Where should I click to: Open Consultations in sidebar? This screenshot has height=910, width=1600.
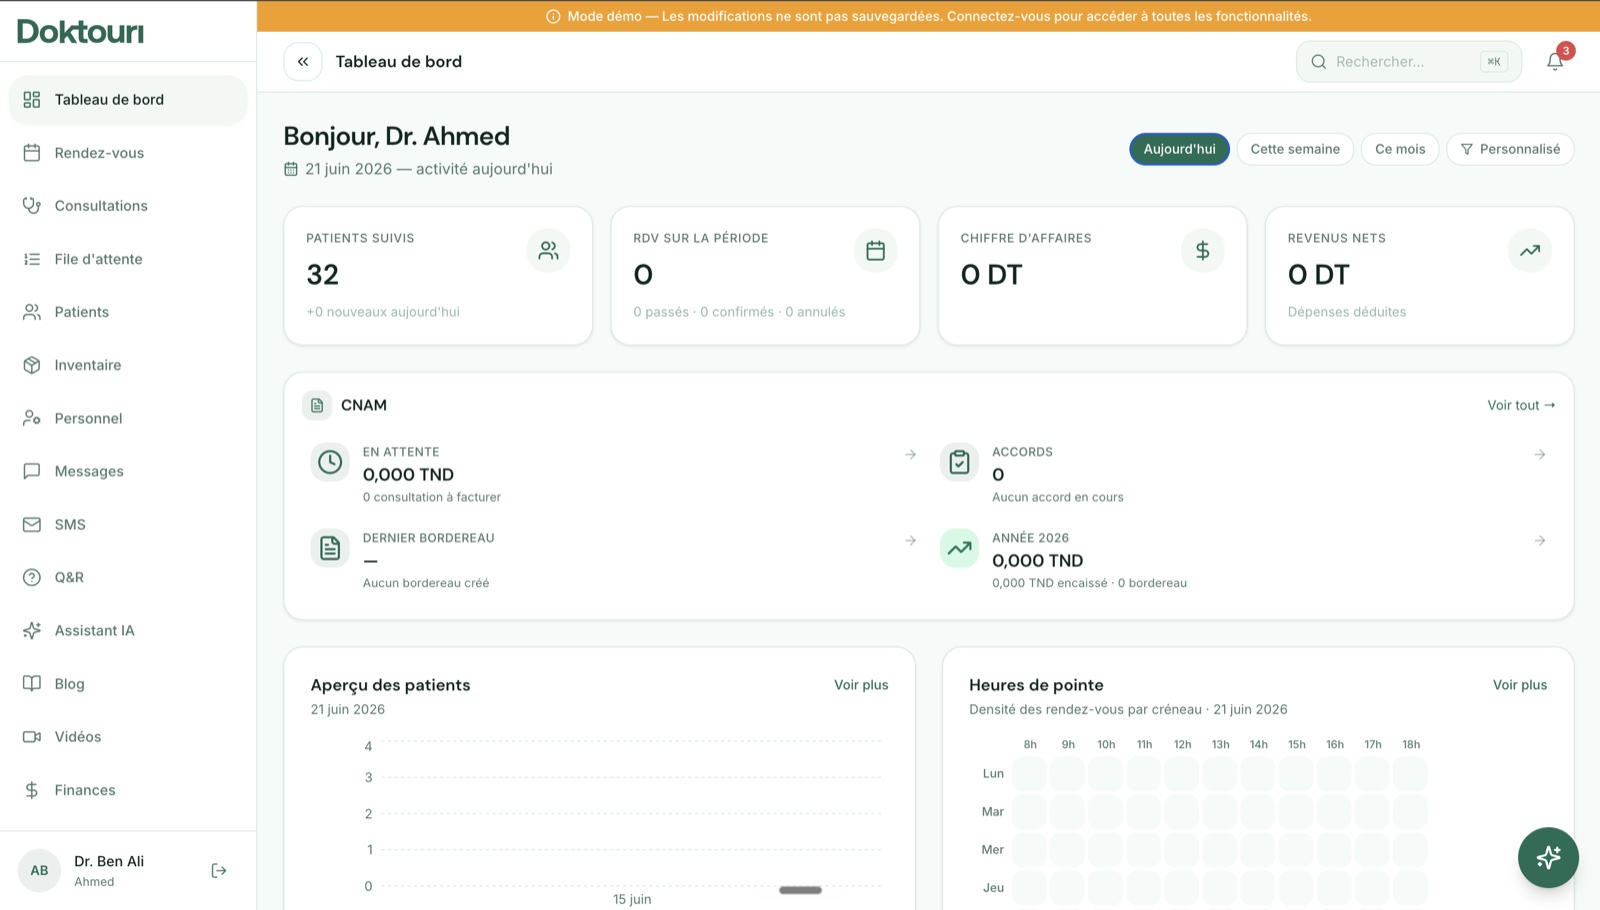point(128,206)
